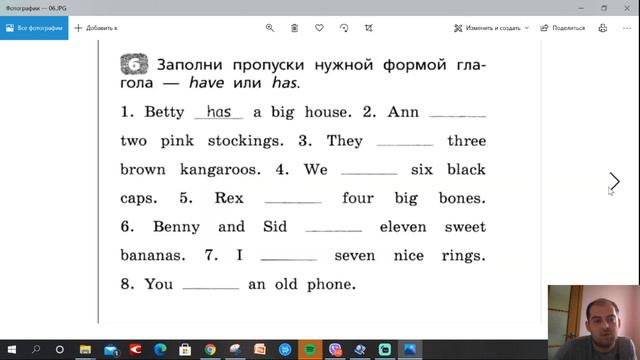Image resolution: width=640 pixels, height=360 pixels.
Task: Click the Share (Поделиться) button
Action: point(562,28)
